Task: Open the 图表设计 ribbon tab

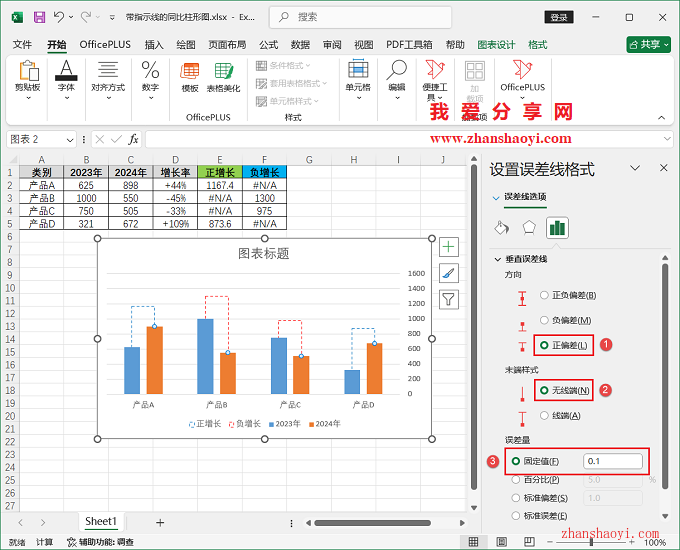Action: pos(496,45)
